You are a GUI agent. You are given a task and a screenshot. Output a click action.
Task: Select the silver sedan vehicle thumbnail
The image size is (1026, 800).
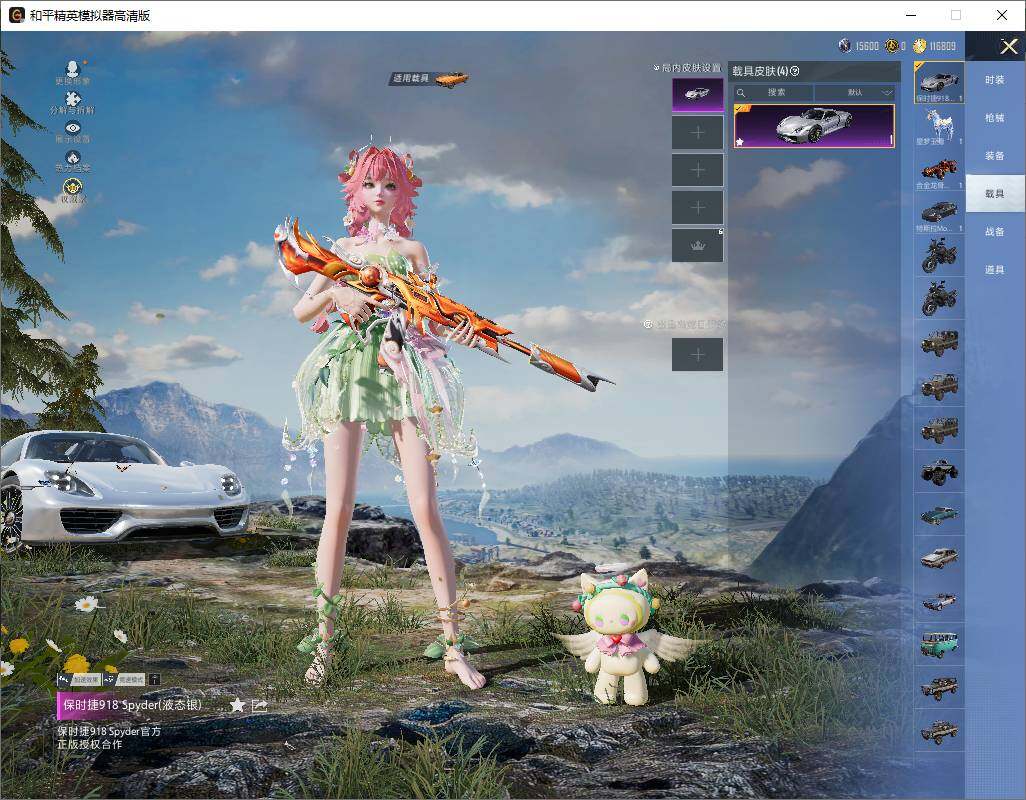click(939, 558)
